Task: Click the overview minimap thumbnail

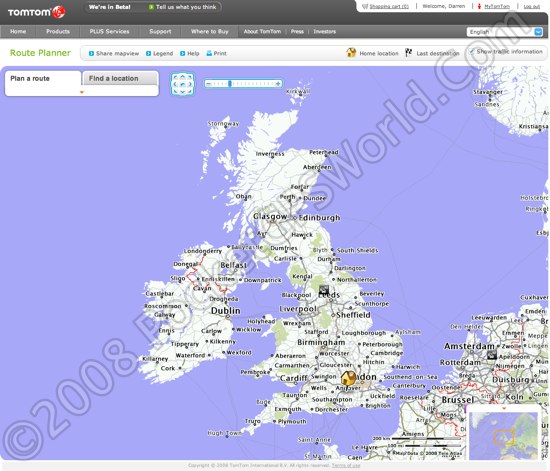Action: tap(503, 436)
